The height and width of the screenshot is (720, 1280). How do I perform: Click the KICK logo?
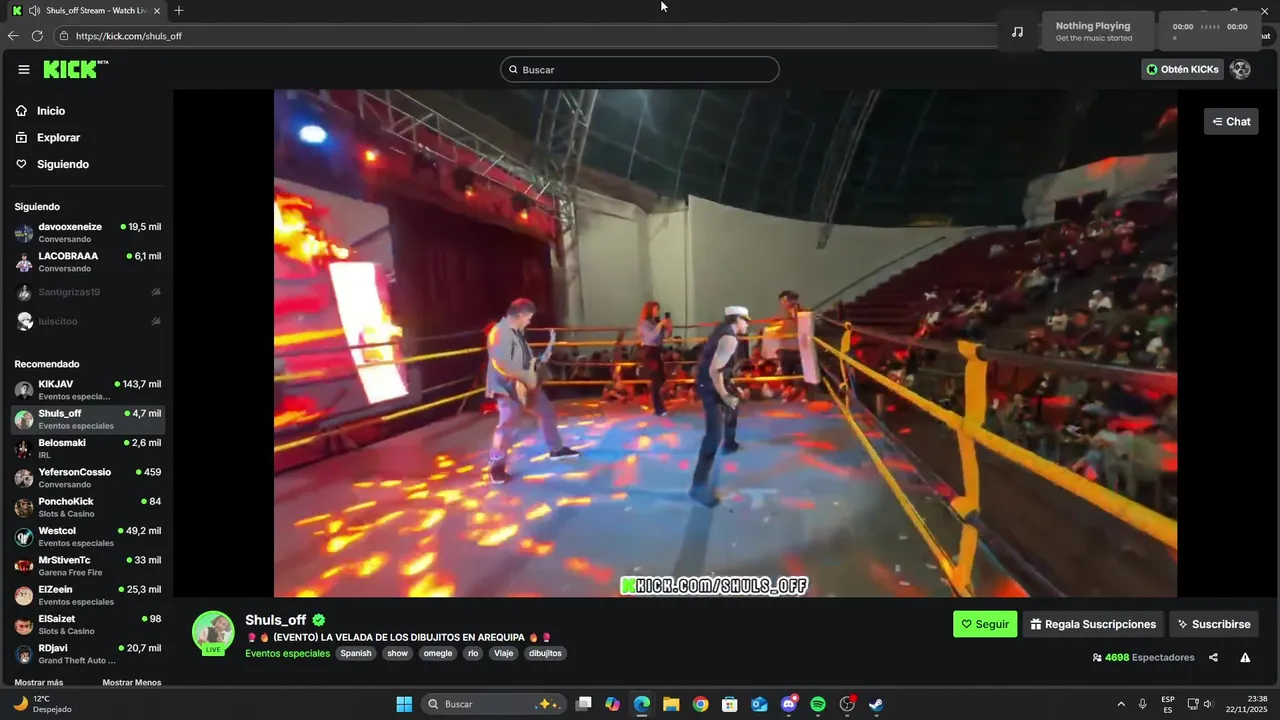[76, 69]
